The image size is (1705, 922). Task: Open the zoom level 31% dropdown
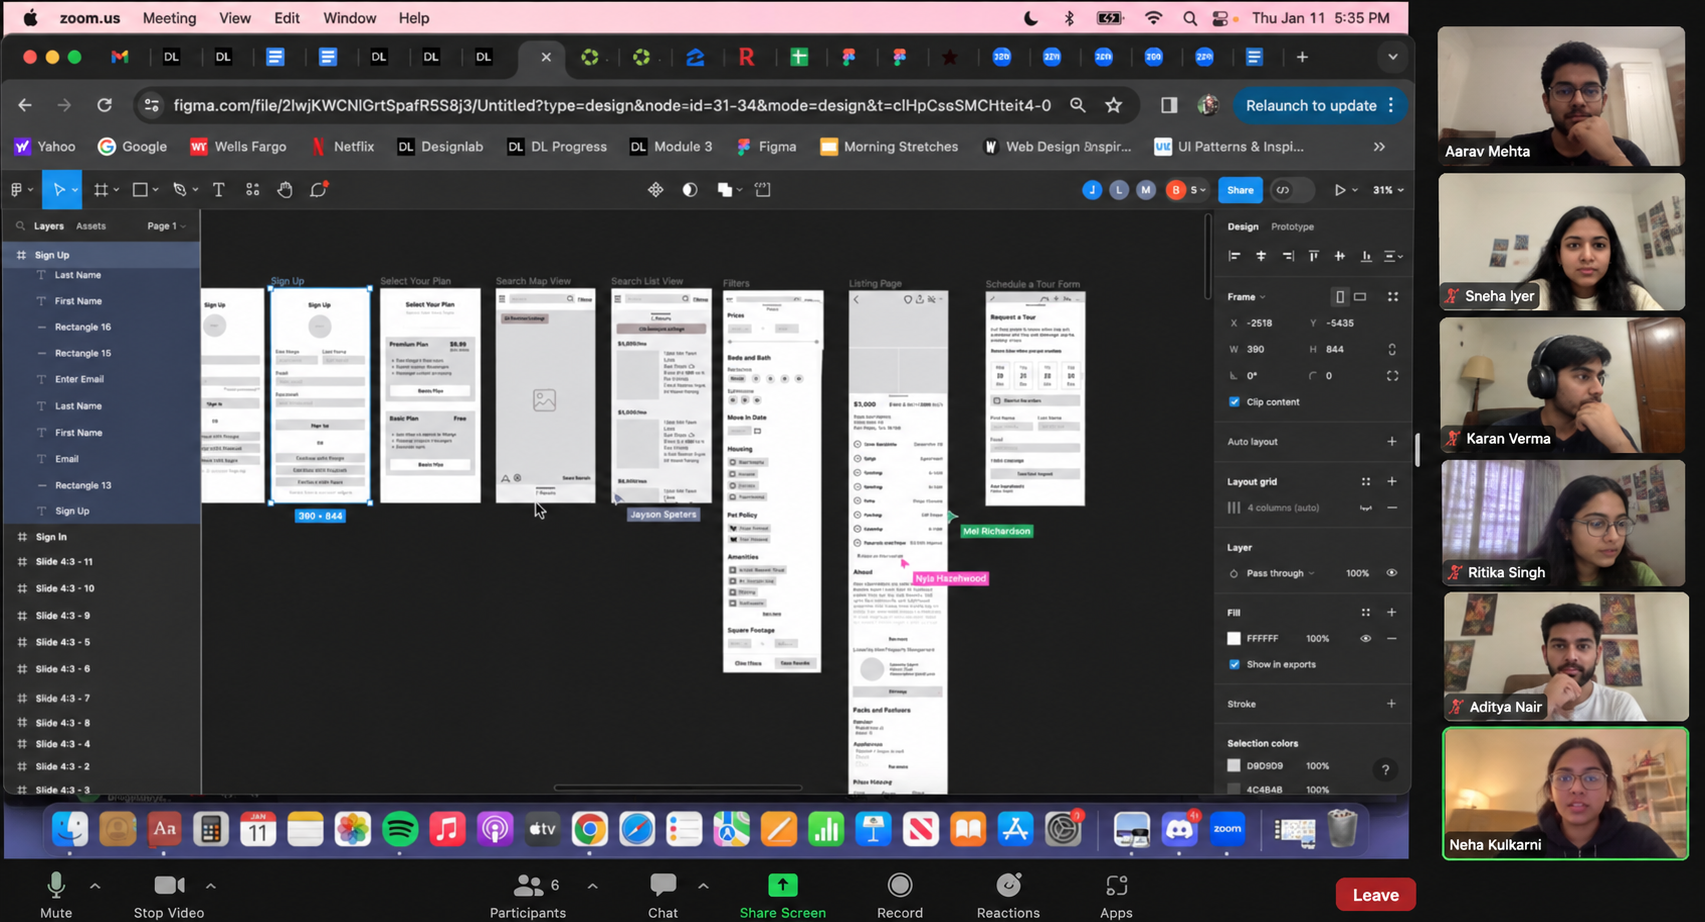[x=1388, y=190]
